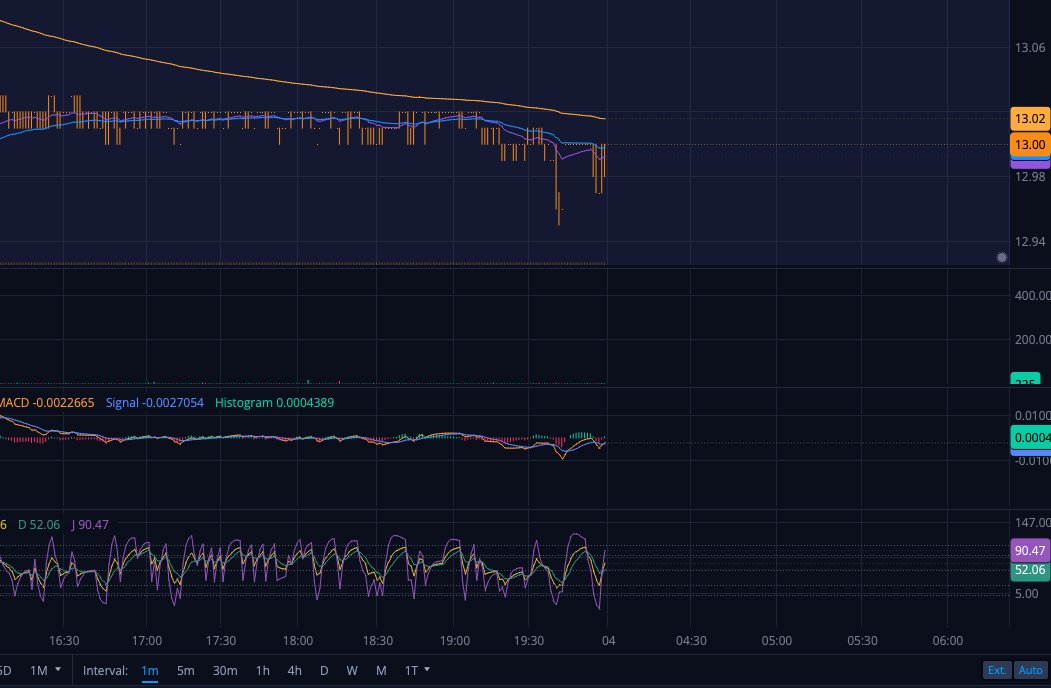Click the 12.98 price axis label
Screen dimensions: 1051x688
pos(1030,176)
